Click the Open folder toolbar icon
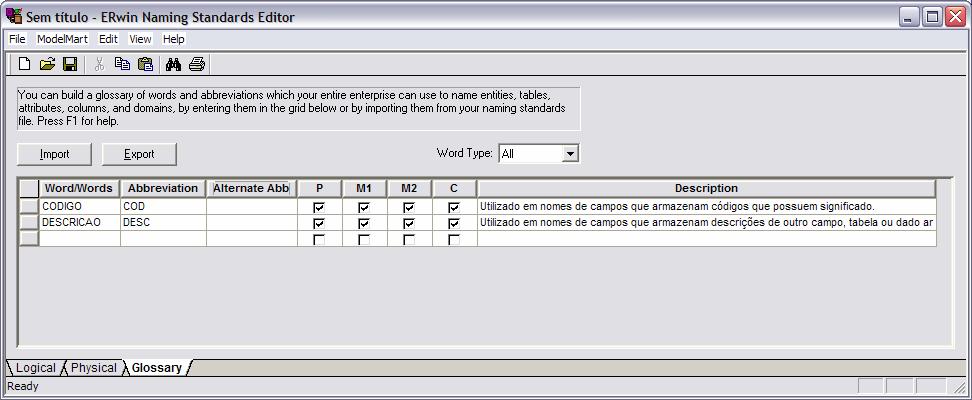Viewport: 972px width, 400px height. pyautogui.click(x=47, y=65)
